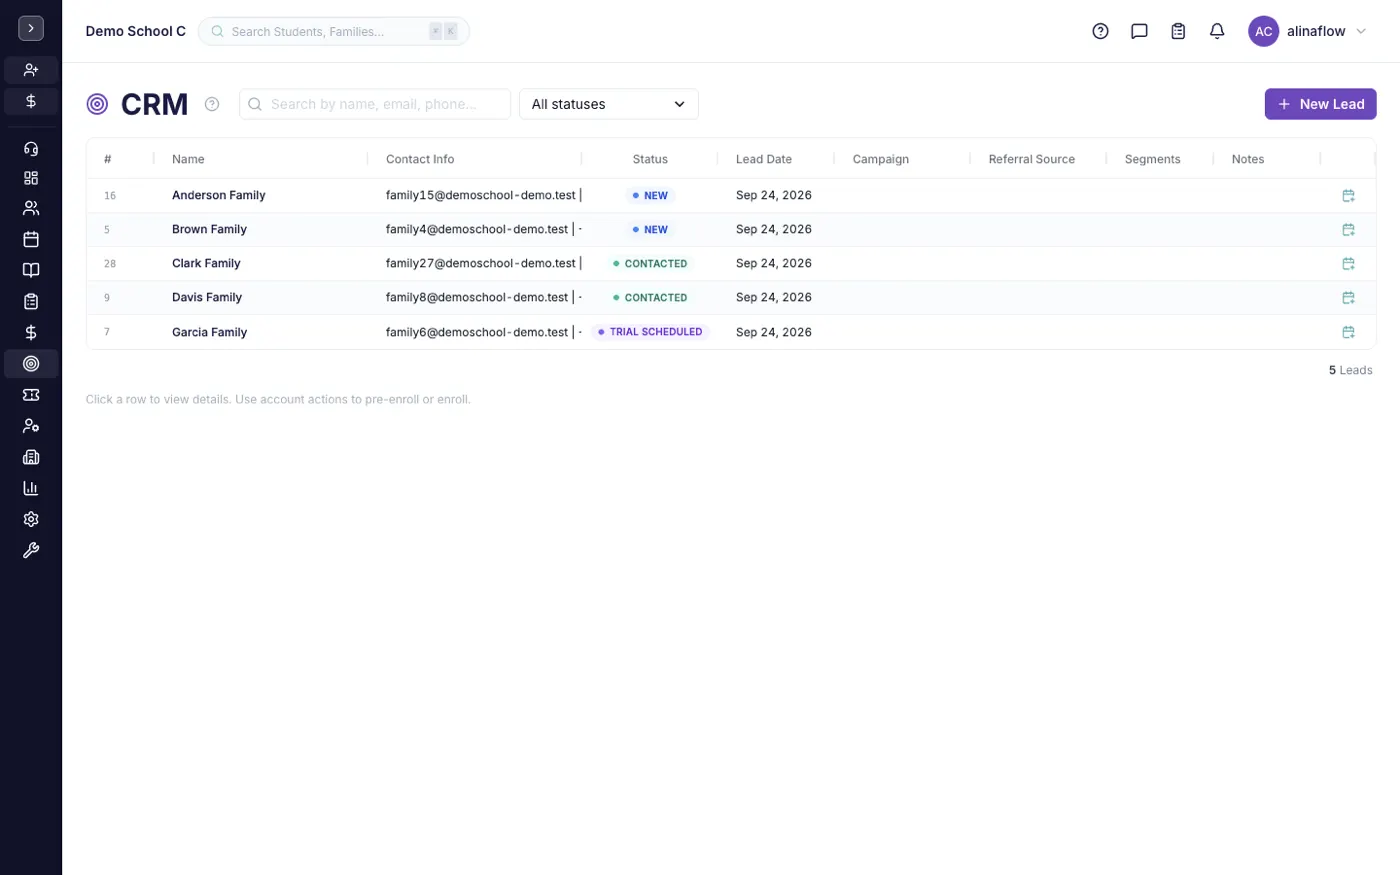Open the user-with-gear icon in sidebar
Screen dimensions: 1400x875
pyautogui.click(x=31, y=426)
